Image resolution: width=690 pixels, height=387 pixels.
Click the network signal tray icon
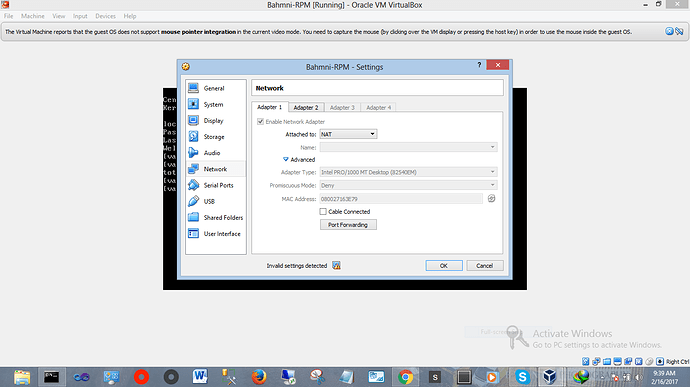[626, 377]
